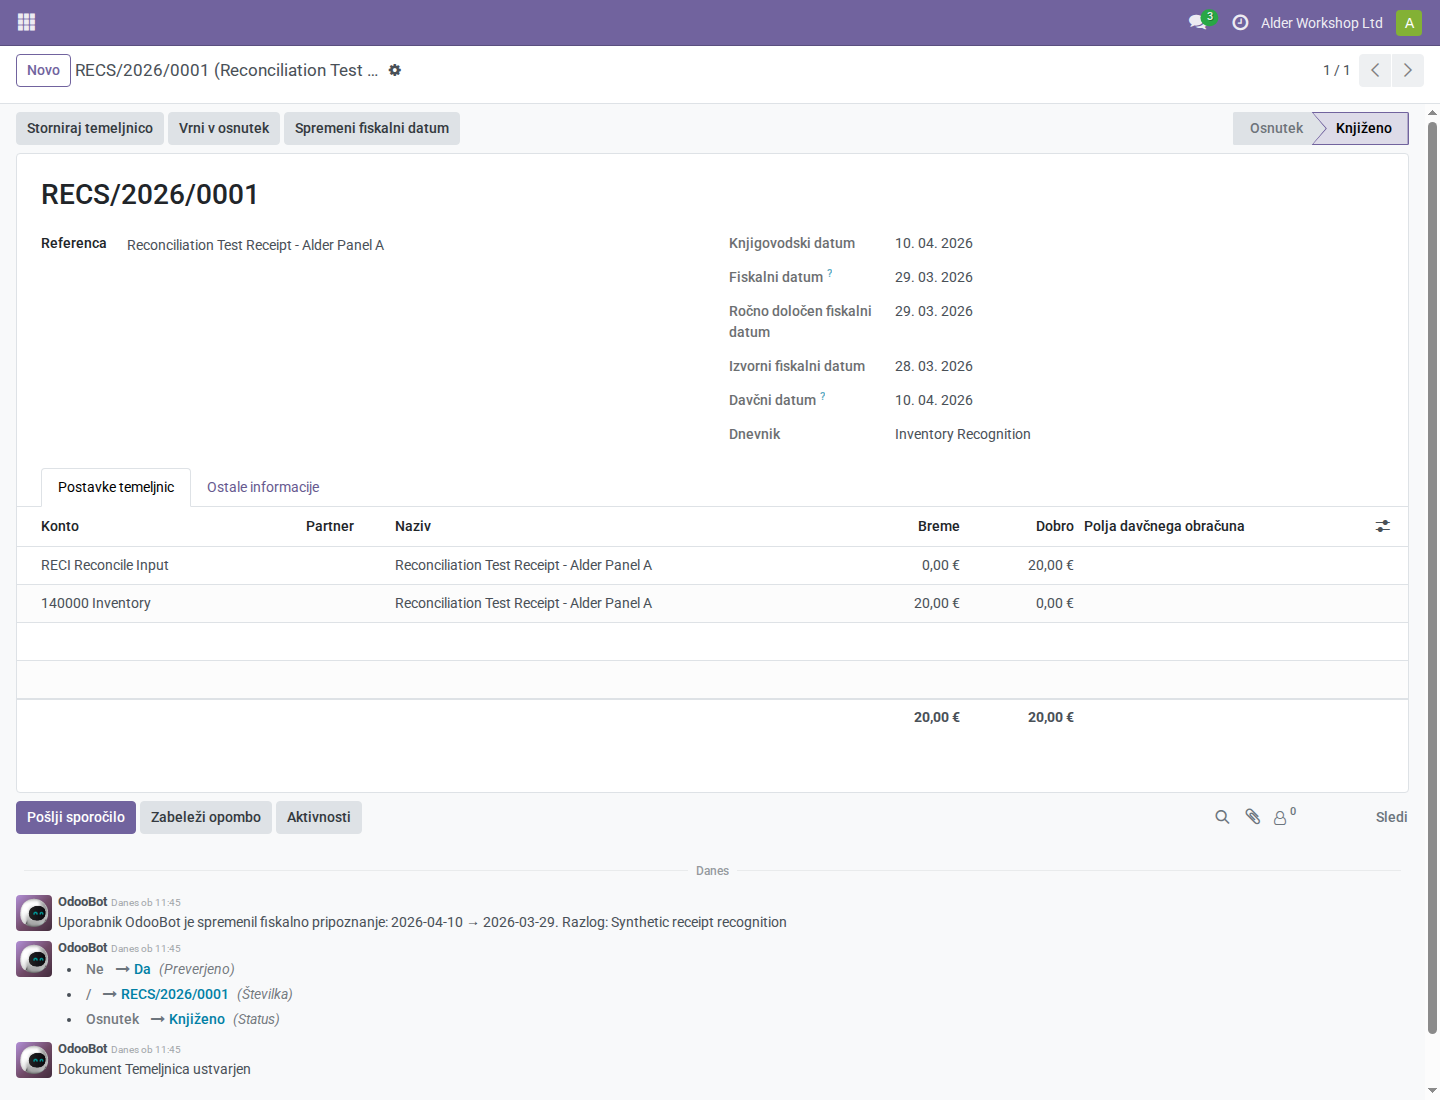1440x1100 pixels.
Task: Select the Knjiženo status stage
Action: tap(1363, 128)
